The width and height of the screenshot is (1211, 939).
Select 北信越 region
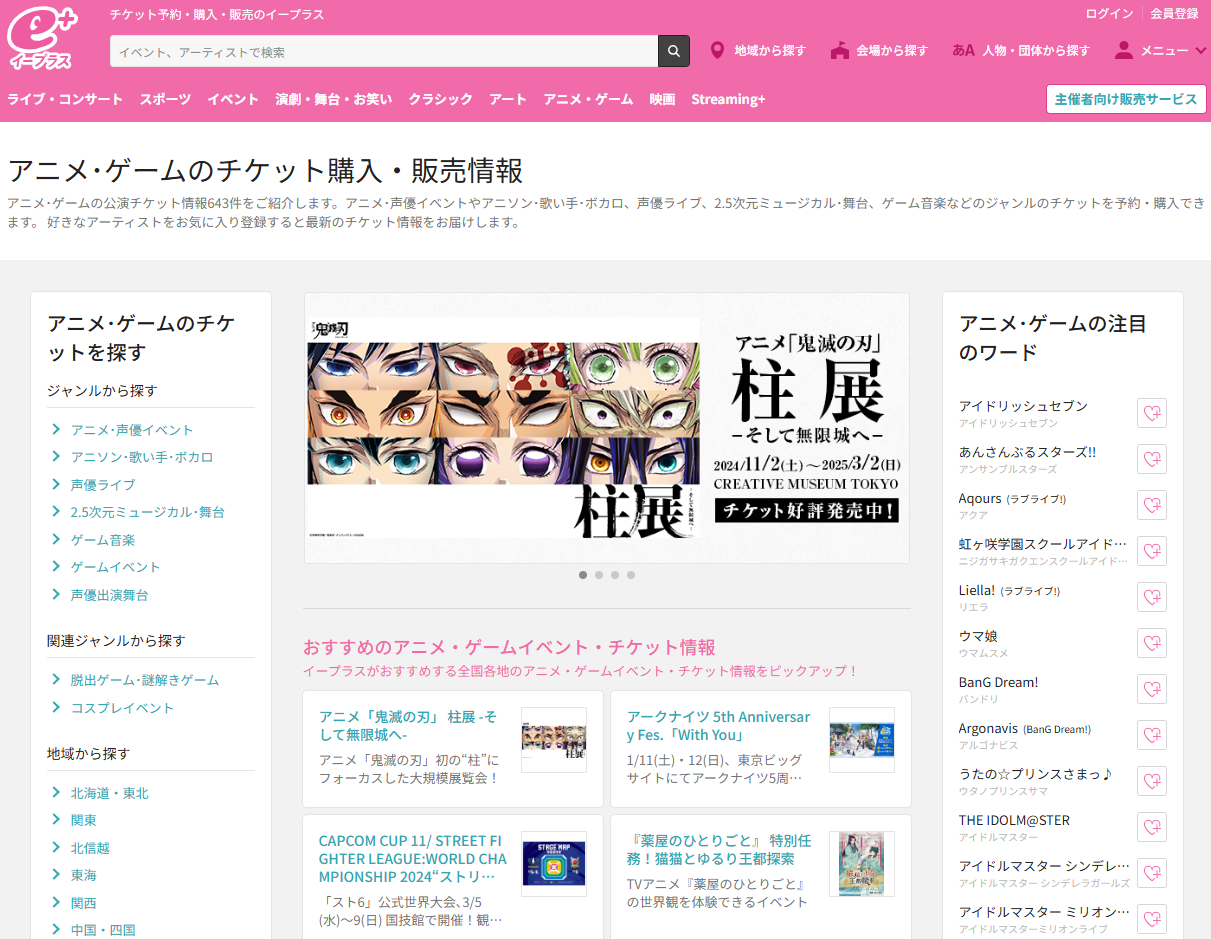(x=90, y=848)
